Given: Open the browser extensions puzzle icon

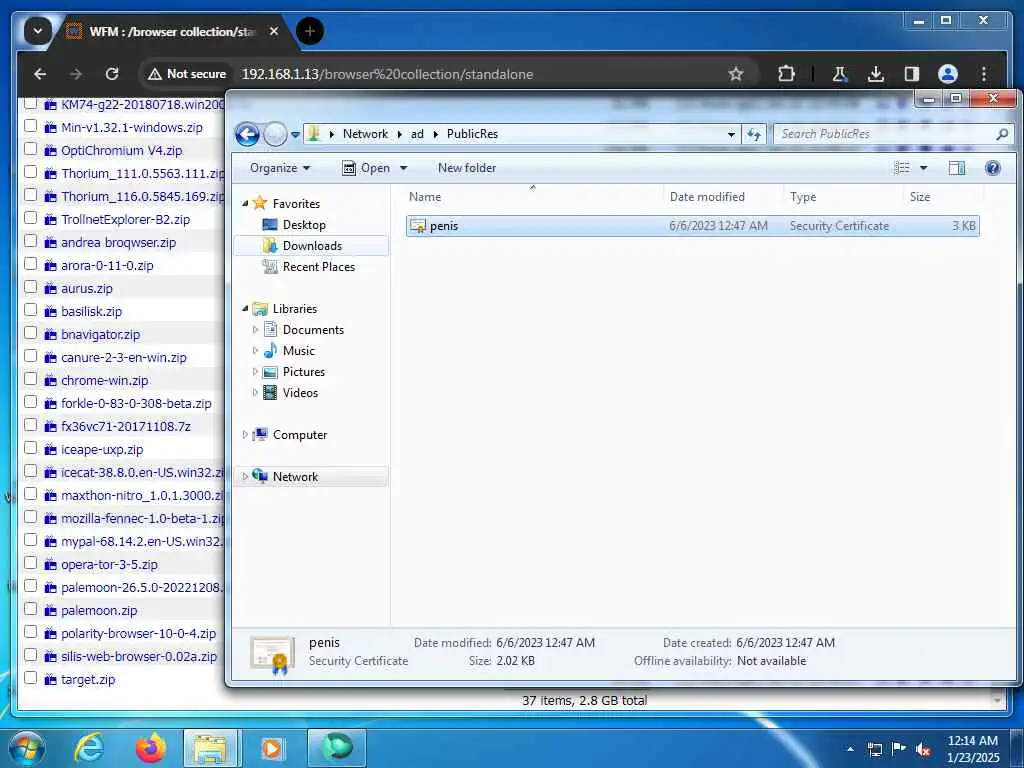Looking at the screenshot, I should (x=786, y=74).
